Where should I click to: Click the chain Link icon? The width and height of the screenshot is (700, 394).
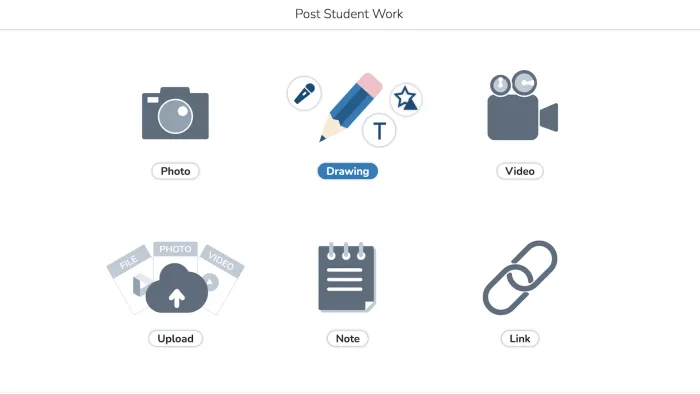[520, 278]
